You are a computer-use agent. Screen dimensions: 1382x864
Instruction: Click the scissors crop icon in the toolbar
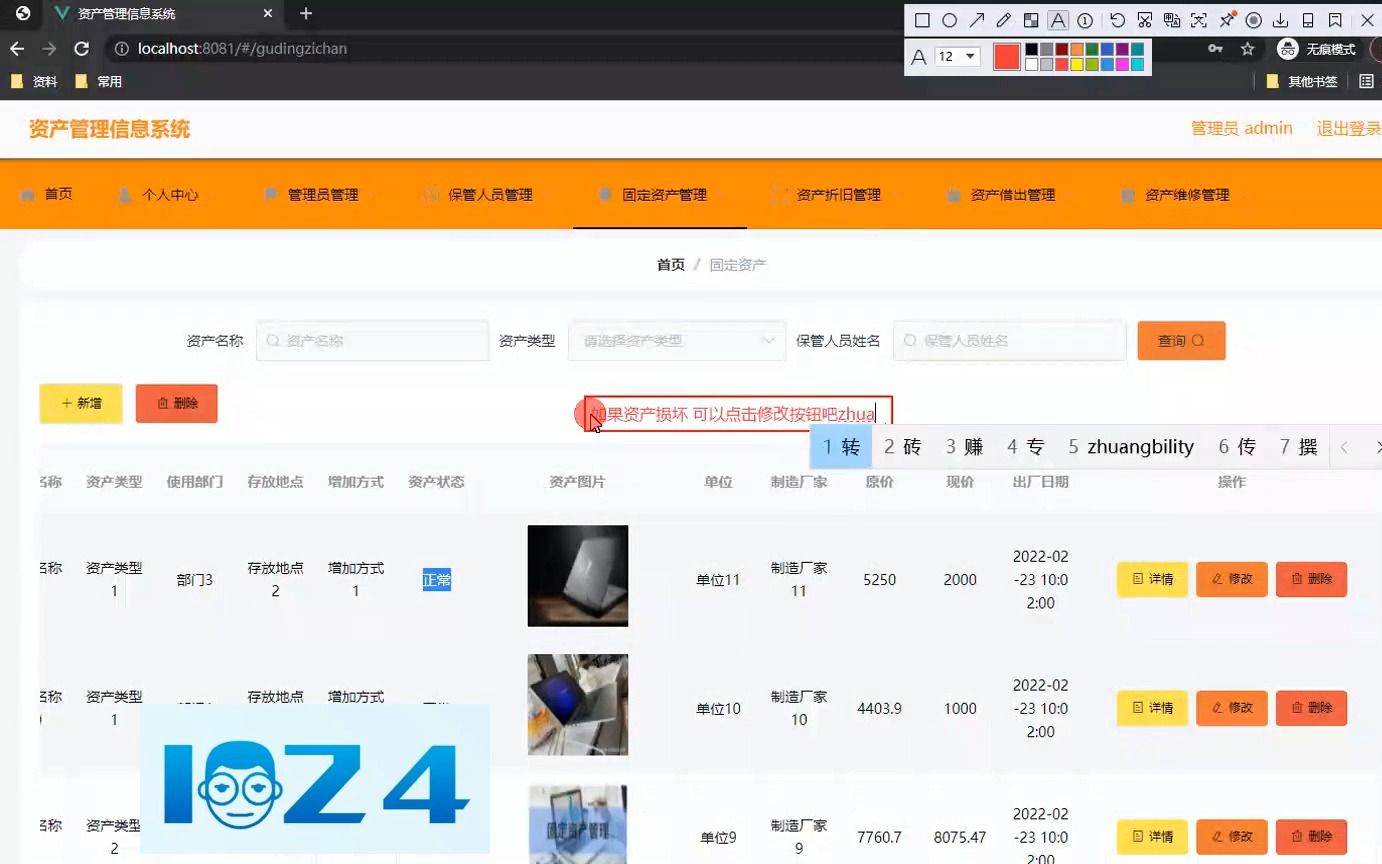1144,20
